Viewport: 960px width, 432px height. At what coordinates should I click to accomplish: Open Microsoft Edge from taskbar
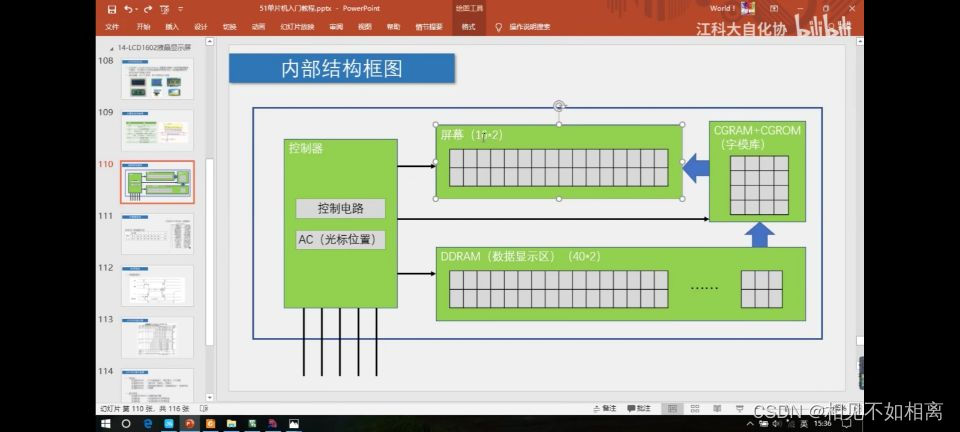pos(148,423)
